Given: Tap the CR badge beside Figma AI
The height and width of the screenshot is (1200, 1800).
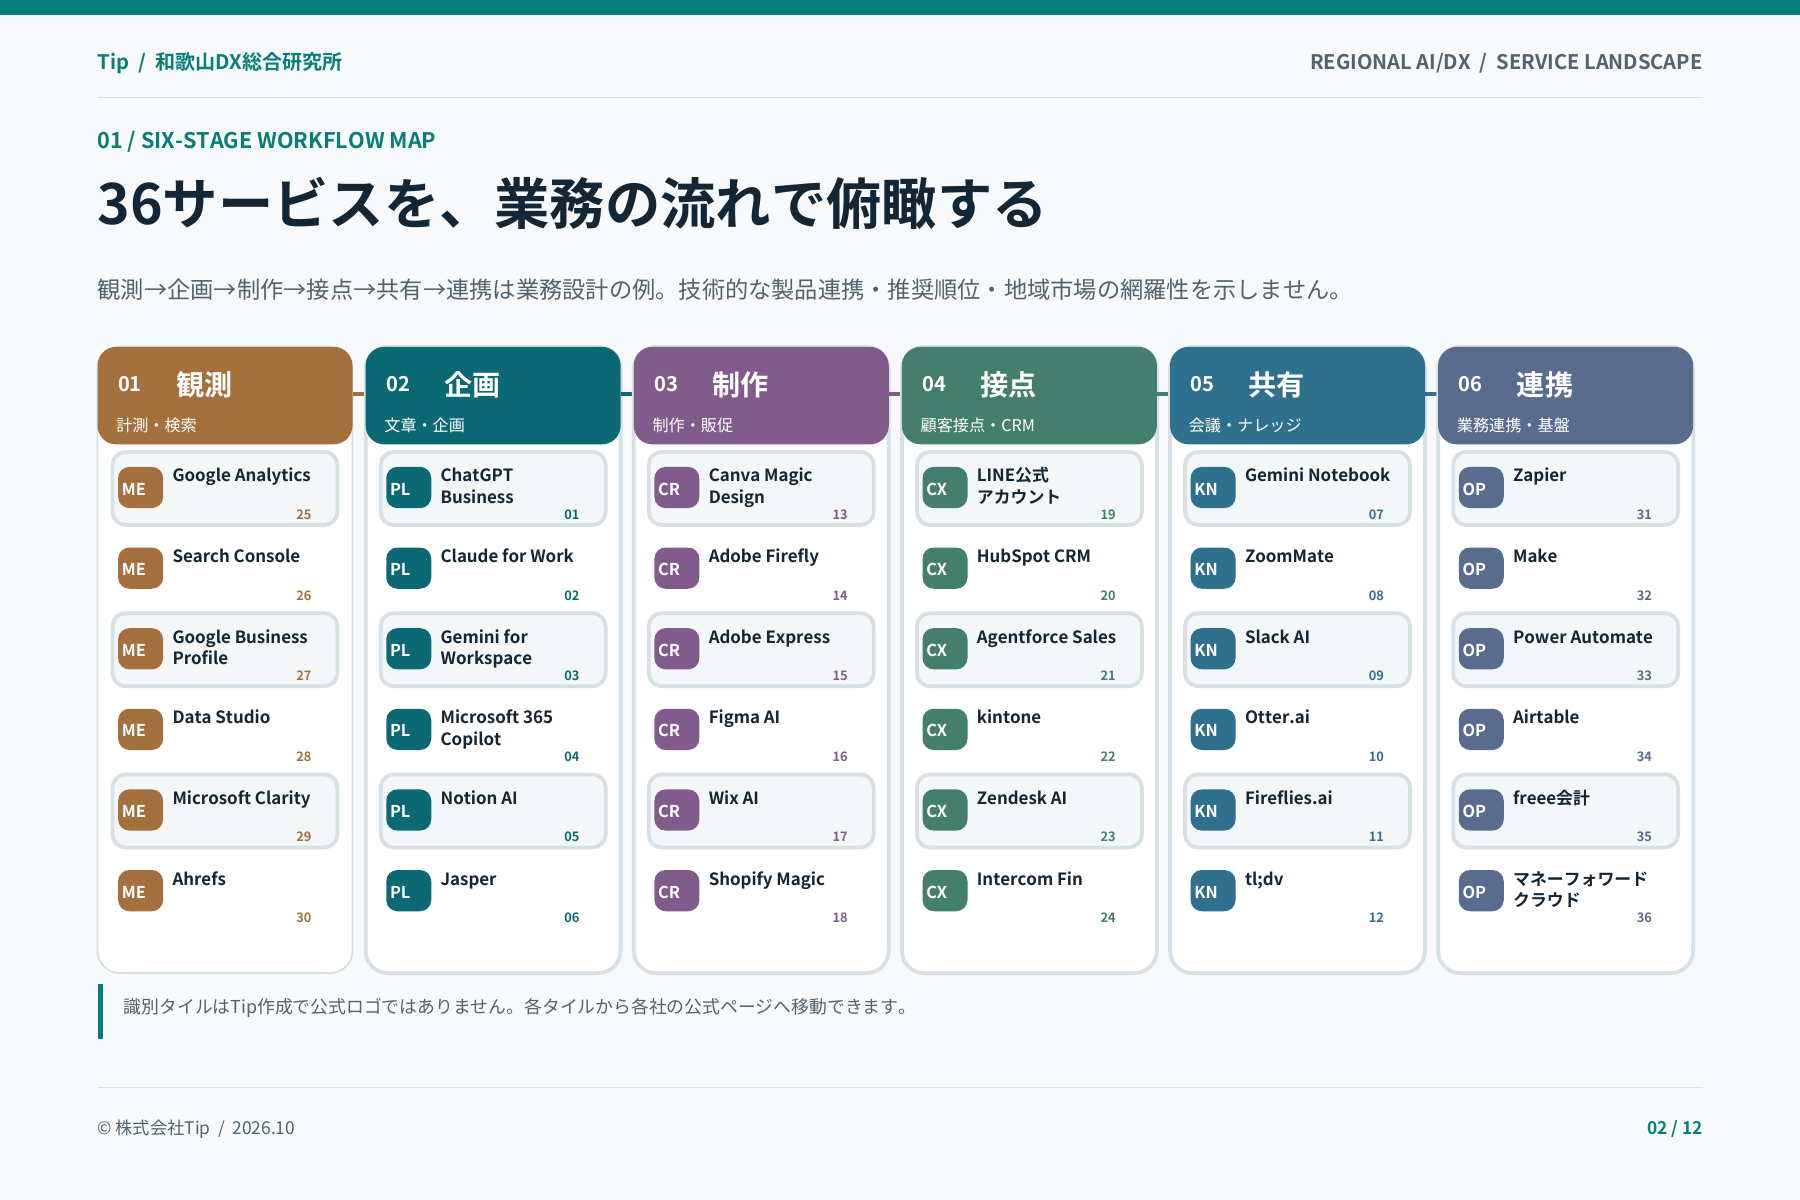Looking at the screenshot, I should pos(676,730).
